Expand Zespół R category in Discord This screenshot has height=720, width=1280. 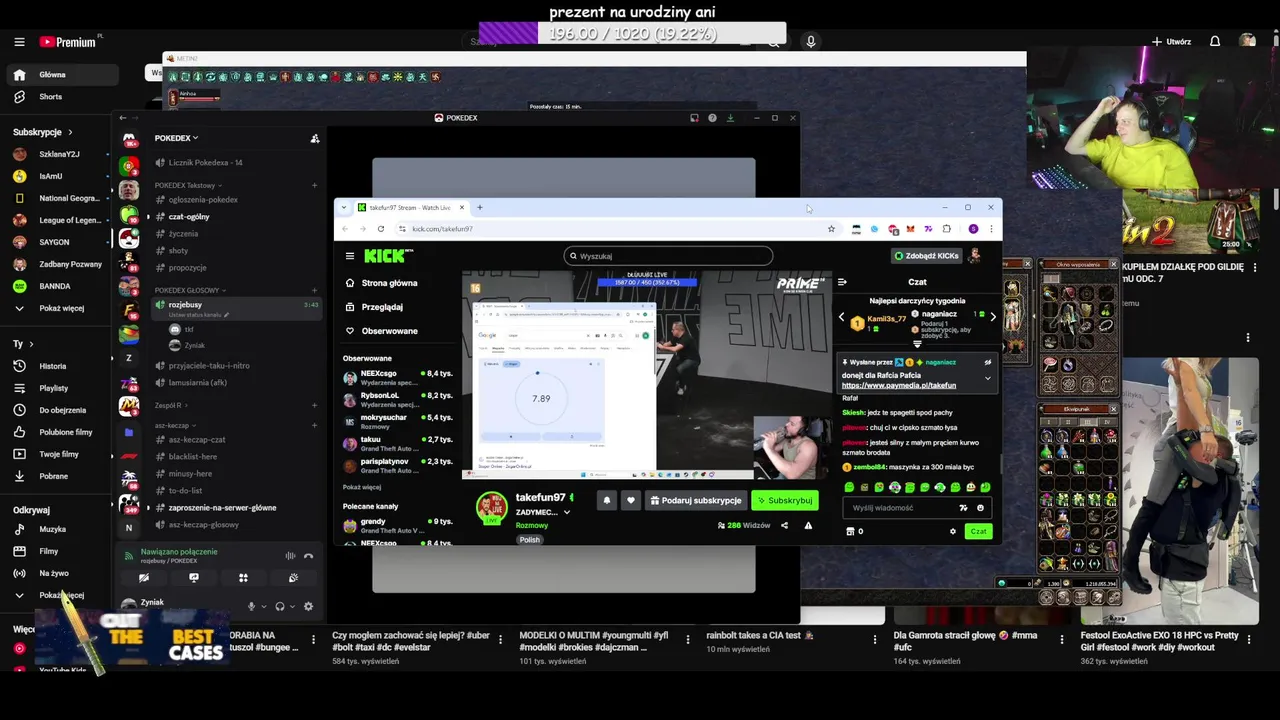coord(171,405)
